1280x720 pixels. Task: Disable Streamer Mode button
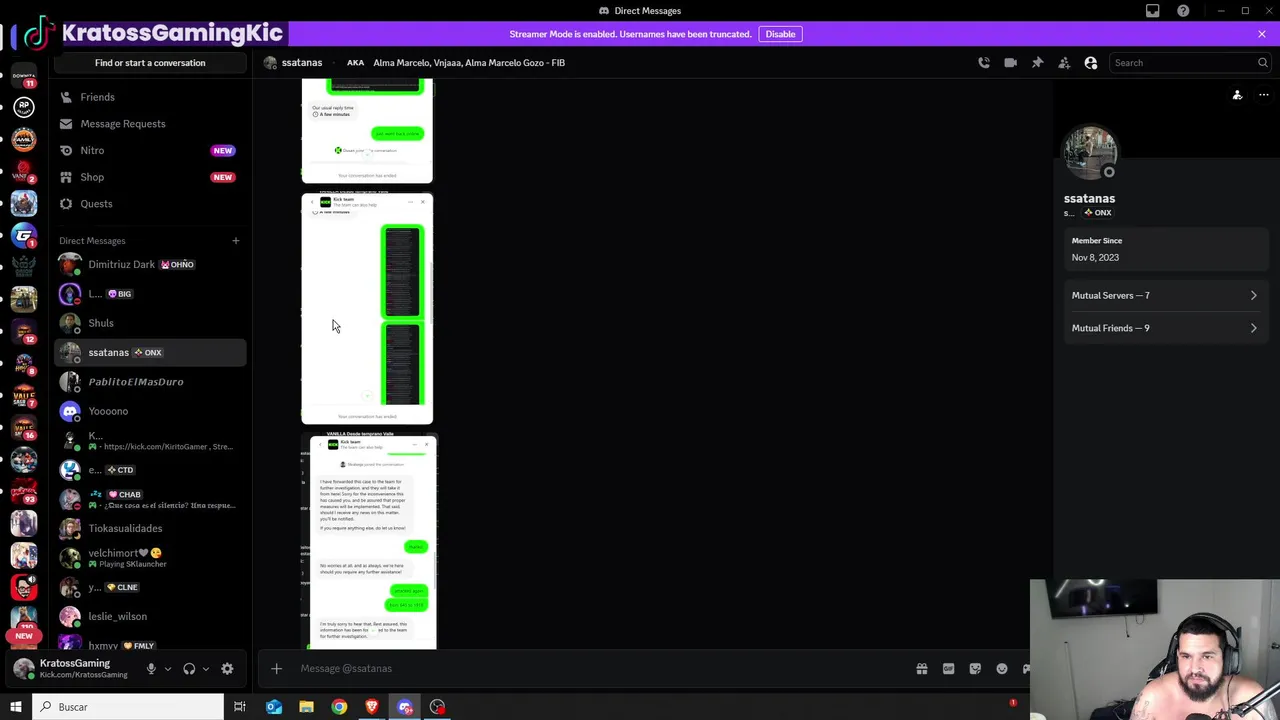780,34
